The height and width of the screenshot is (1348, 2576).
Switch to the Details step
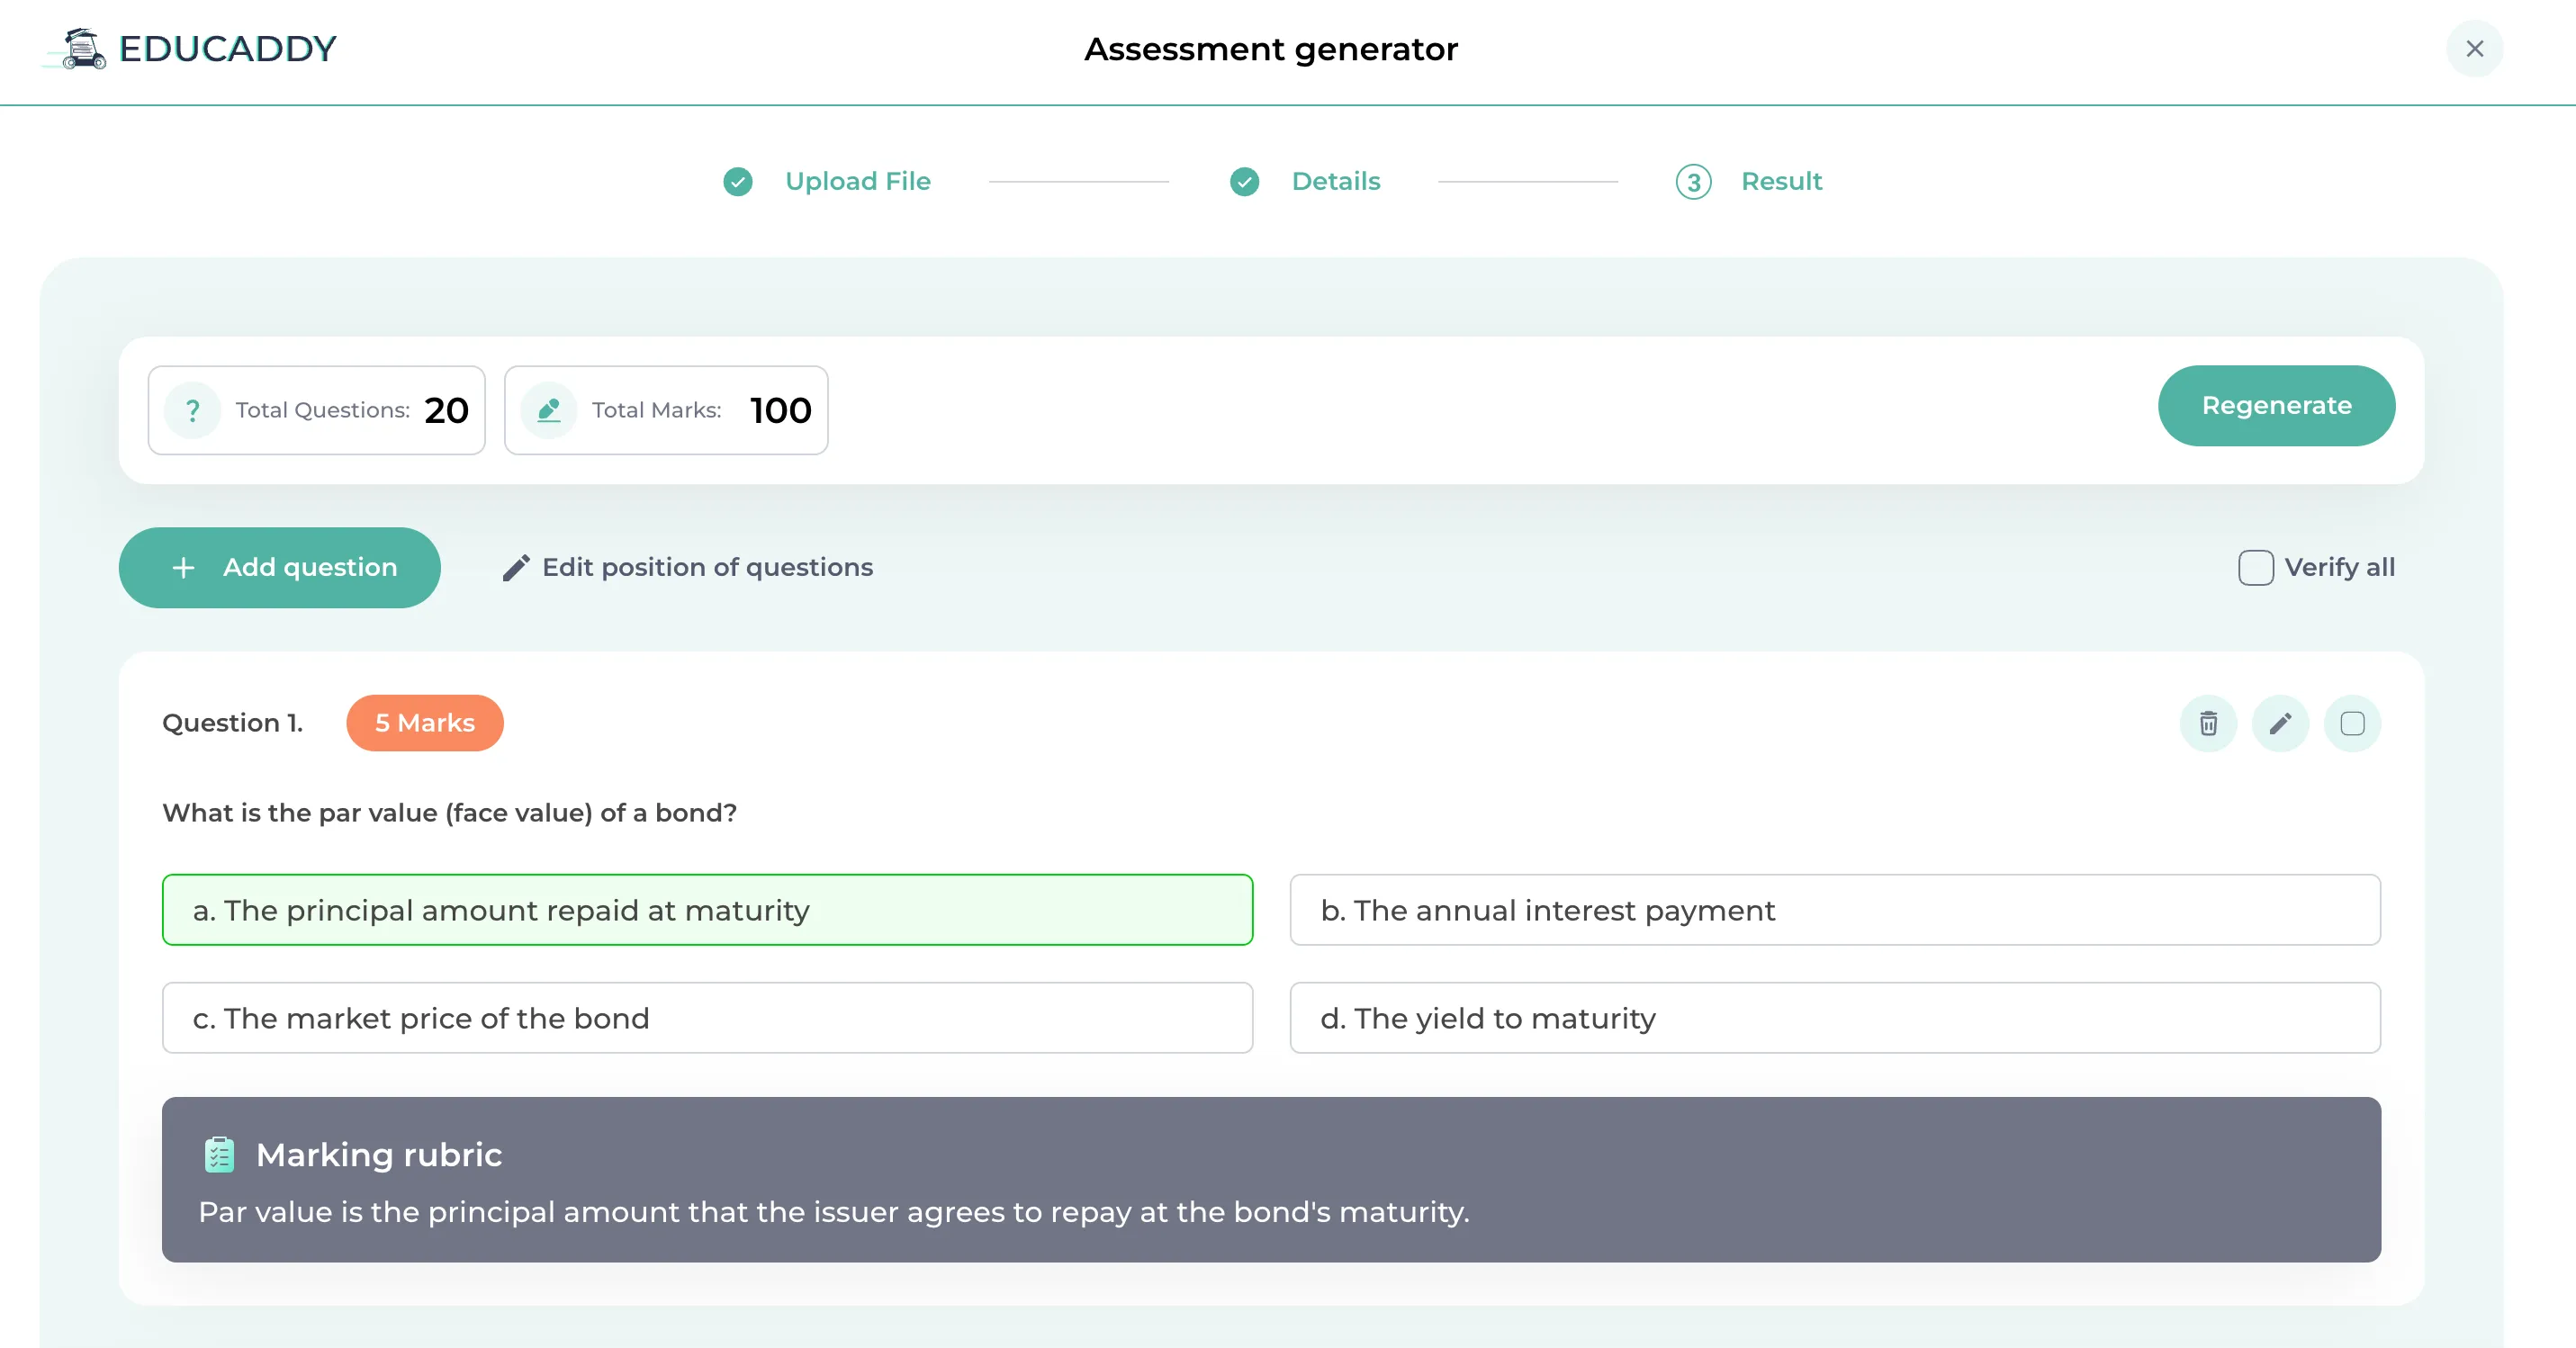[x=1335, y=181]
